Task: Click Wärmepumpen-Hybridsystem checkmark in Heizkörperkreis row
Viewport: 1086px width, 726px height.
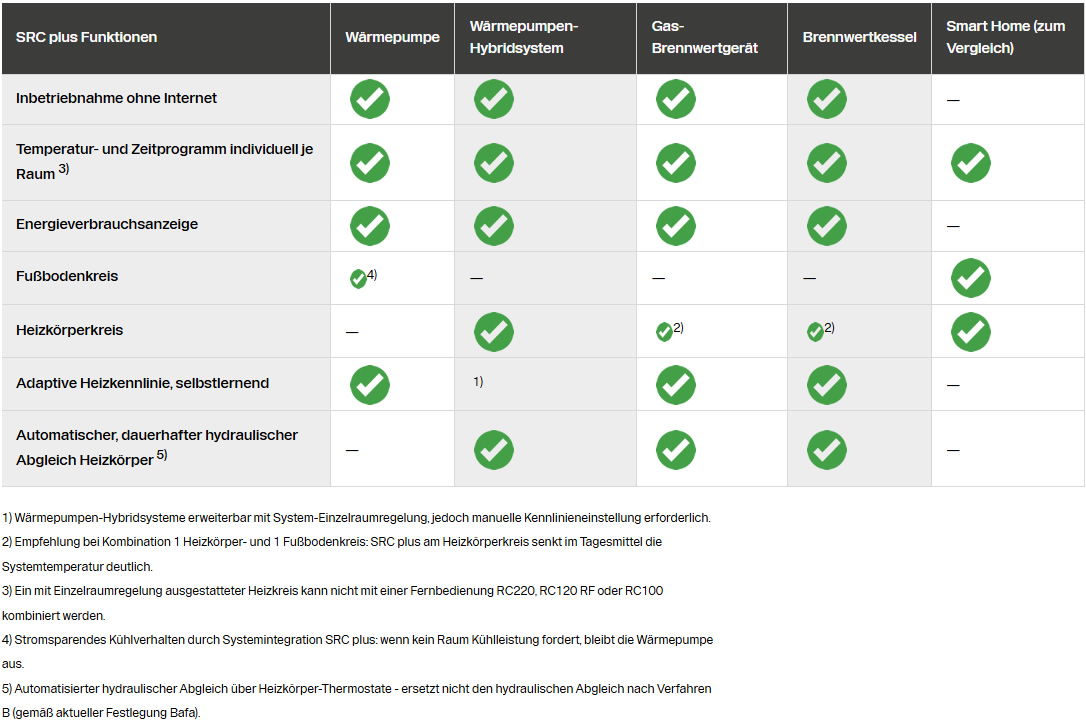Action: click(494, 332)
